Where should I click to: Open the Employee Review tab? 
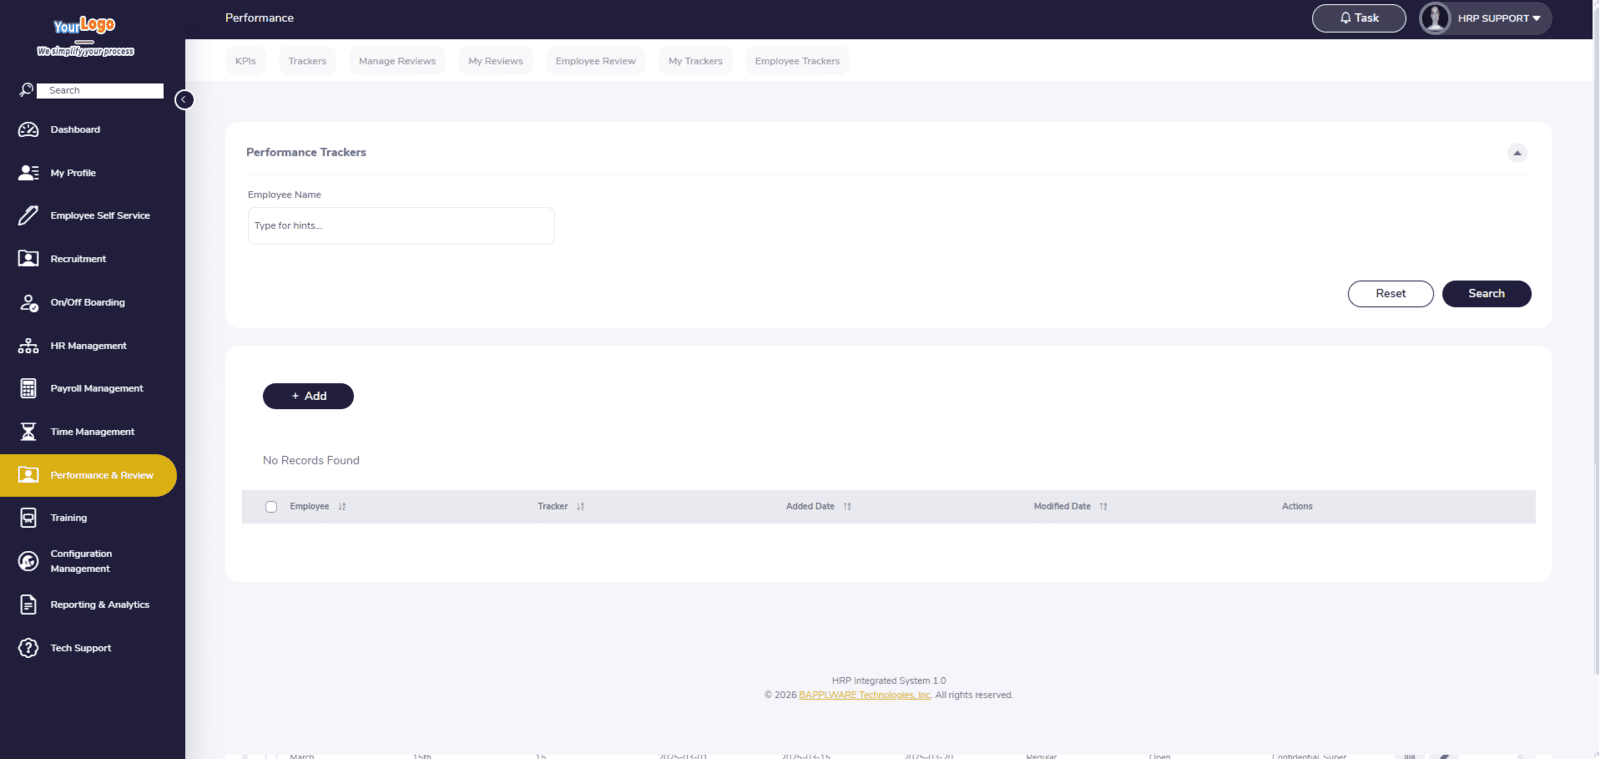click(595, 61)
